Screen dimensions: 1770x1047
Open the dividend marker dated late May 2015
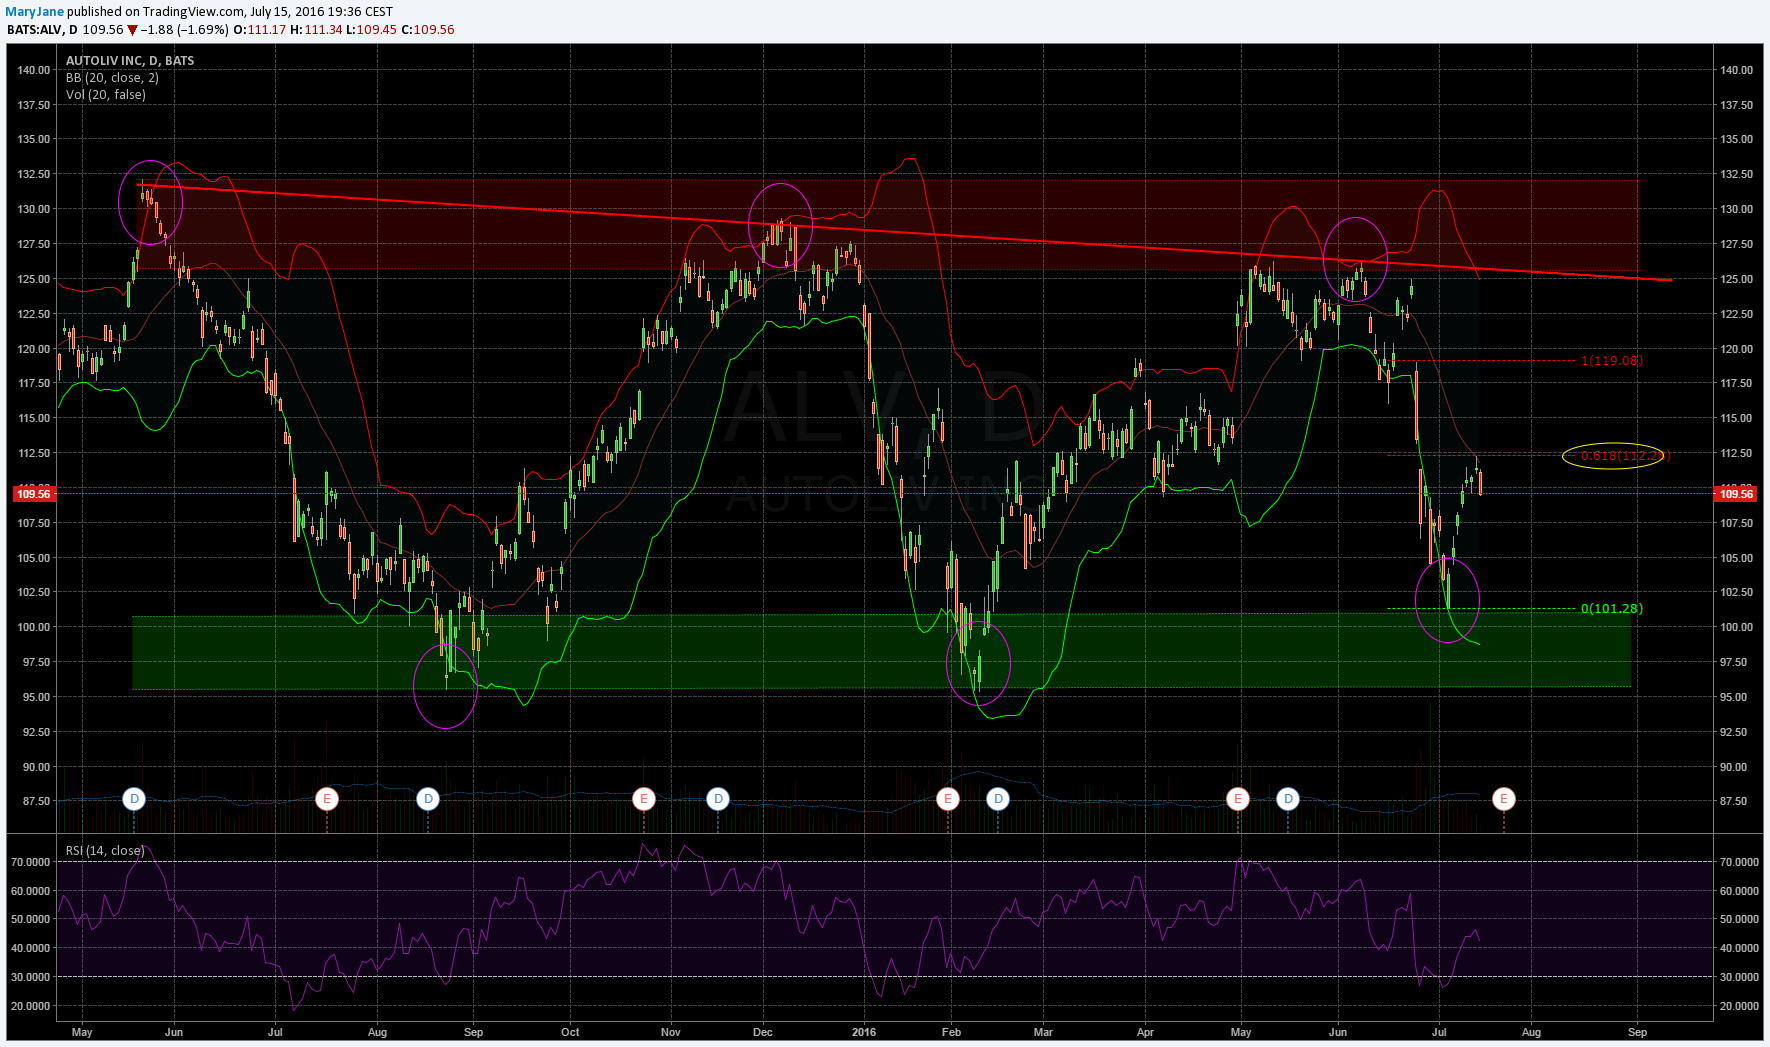coord(134,799)
